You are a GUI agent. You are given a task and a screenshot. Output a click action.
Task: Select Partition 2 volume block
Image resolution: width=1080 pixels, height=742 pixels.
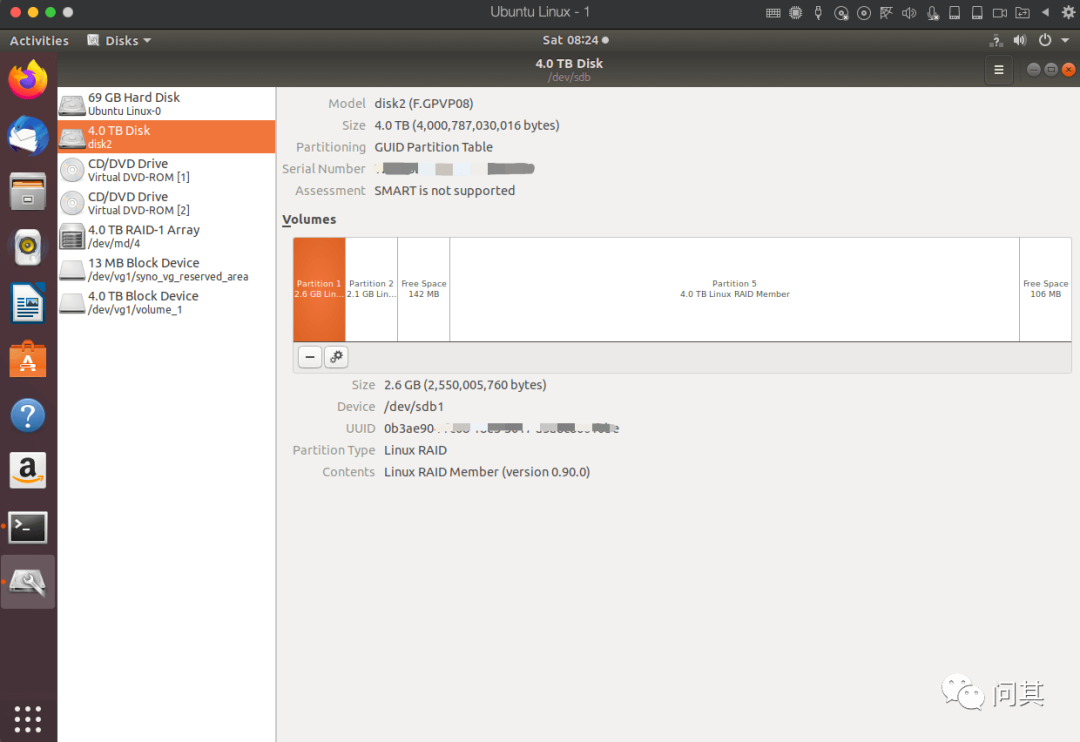[x=371, y=289]
